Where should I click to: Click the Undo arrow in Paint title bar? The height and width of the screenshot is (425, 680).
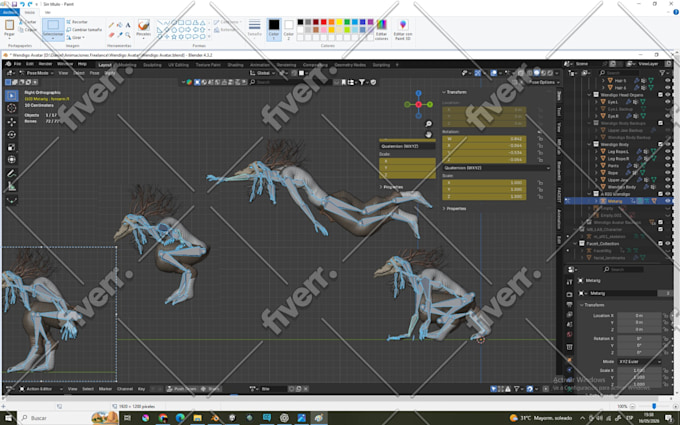click(22, 4)
